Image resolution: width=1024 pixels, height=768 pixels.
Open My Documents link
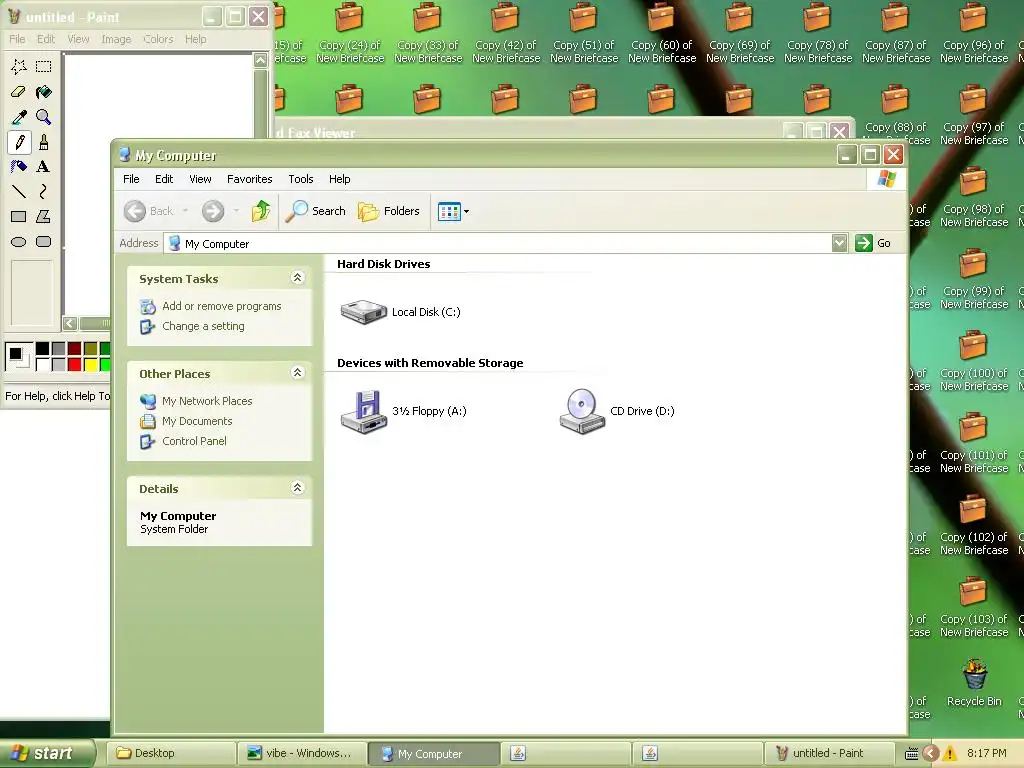tap(197, 421)
